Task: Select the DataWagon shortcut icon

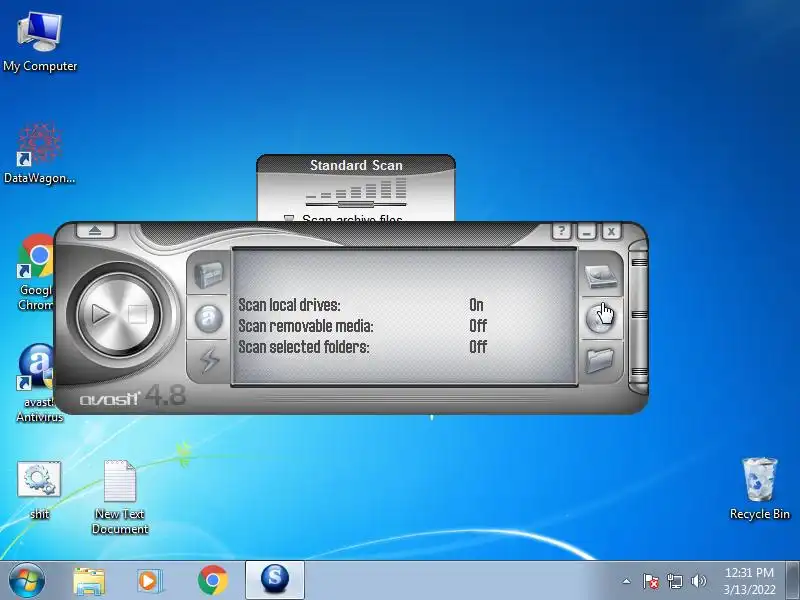Action: 39,153
